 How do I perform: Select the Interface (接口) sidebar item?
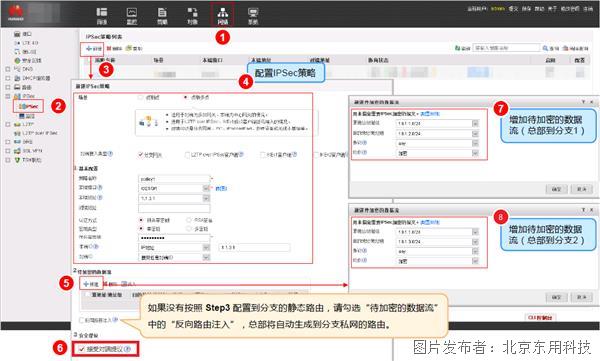coord(23,34)
